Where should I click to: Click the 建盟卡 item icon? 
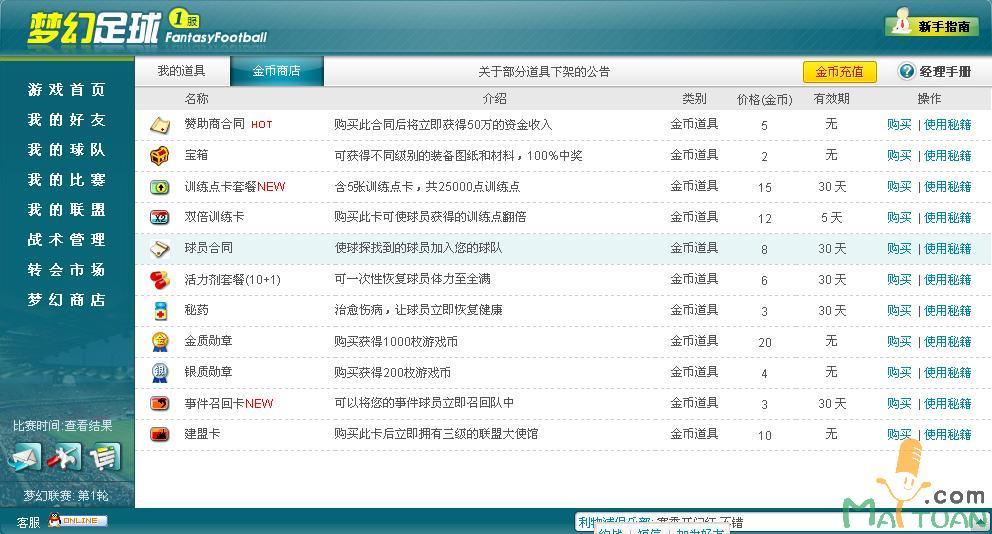tap(160, 435)
